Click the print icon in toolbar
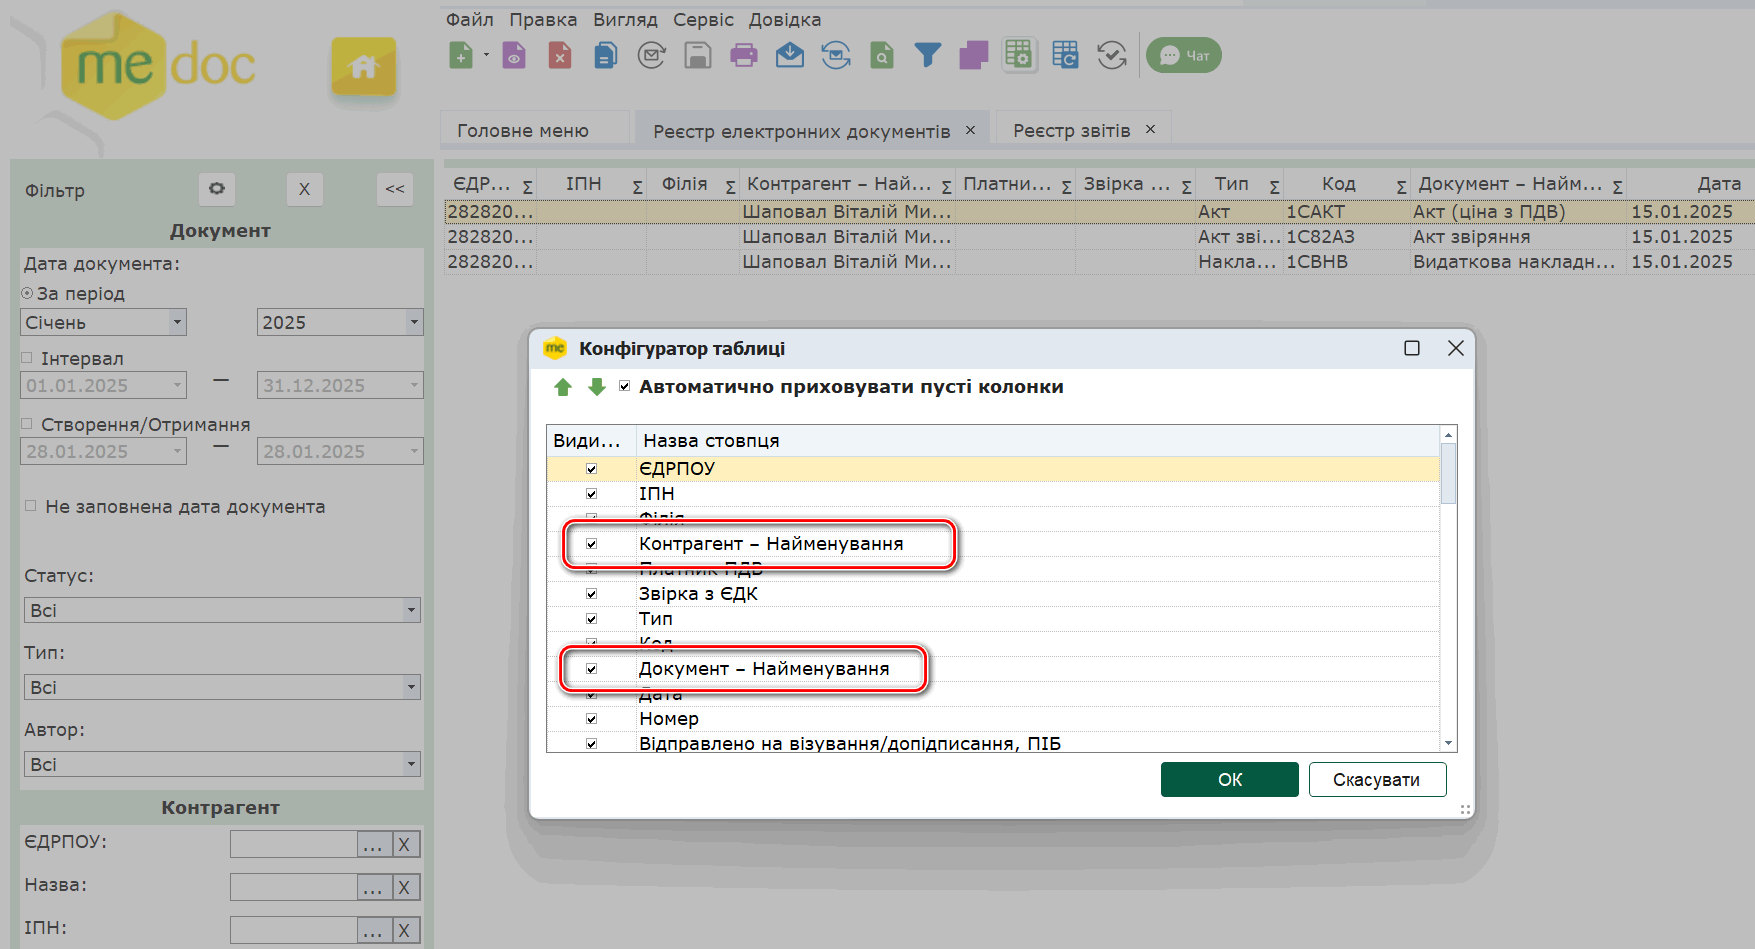Viewport: 1755px width, 949px height. [x=743, y=56]
